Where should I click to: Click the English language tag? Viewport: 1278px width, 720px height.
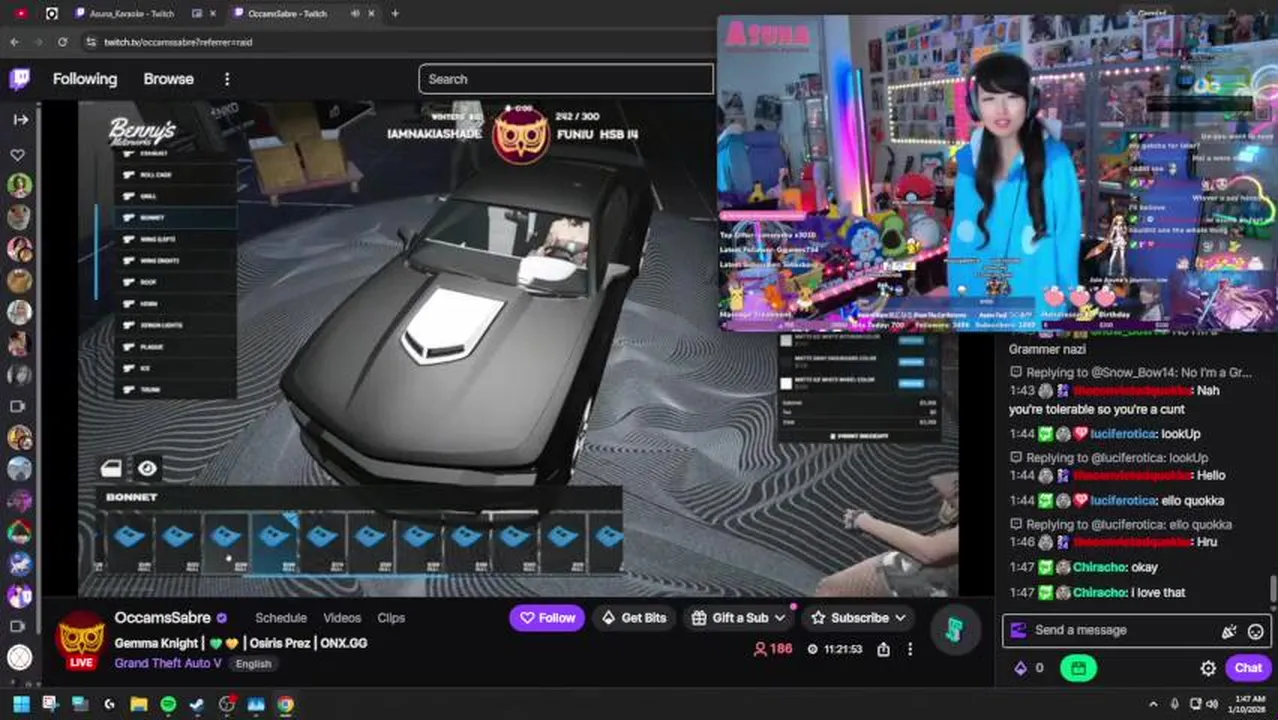(x=253, y=664)
